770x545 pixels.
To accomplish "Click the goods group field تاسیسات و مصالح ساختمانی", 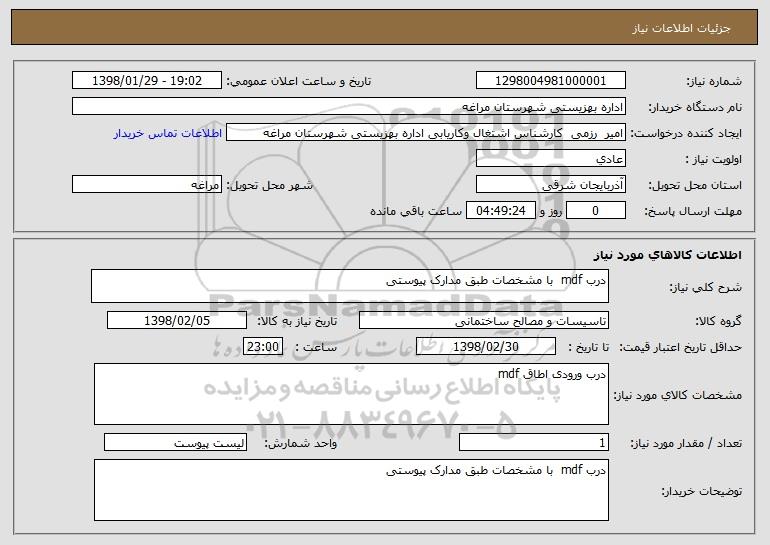I will (x=484, y=321).
